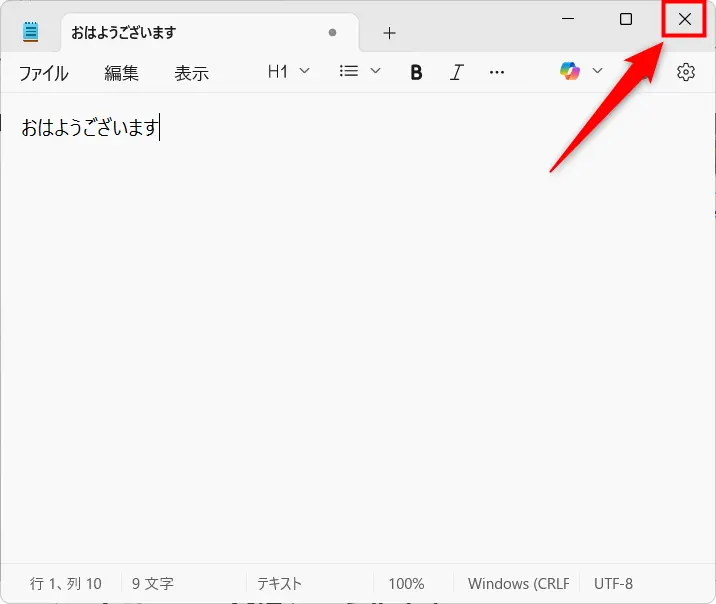Close the Notepad window
Image resolution: width=716 pixels, height=604 pixels.
(x=684, y=19)
